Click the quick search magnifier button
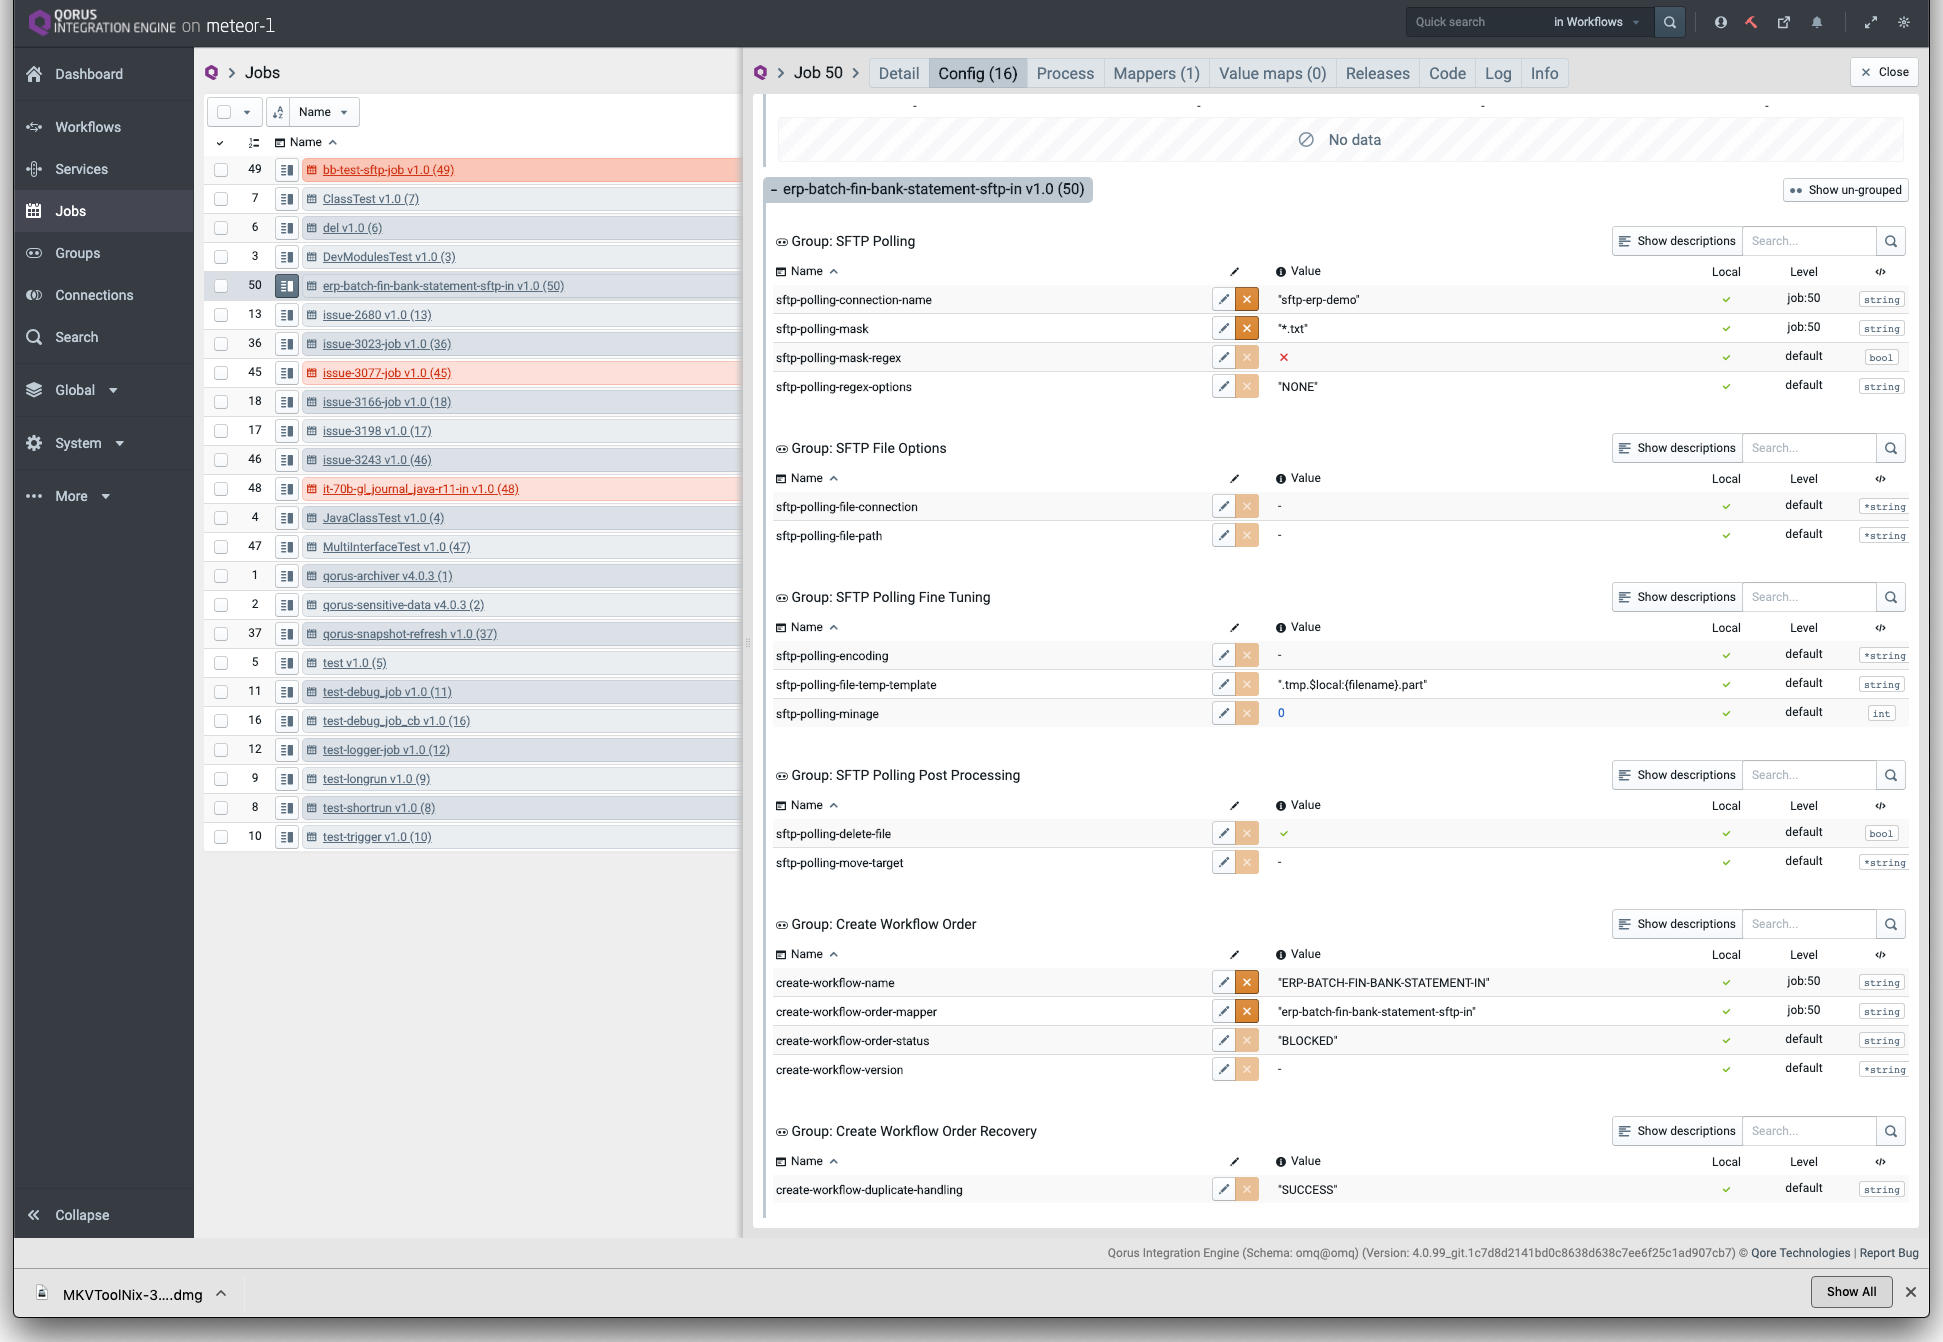Viewport: 1943px width, 1342px height. coord(1669,22)
